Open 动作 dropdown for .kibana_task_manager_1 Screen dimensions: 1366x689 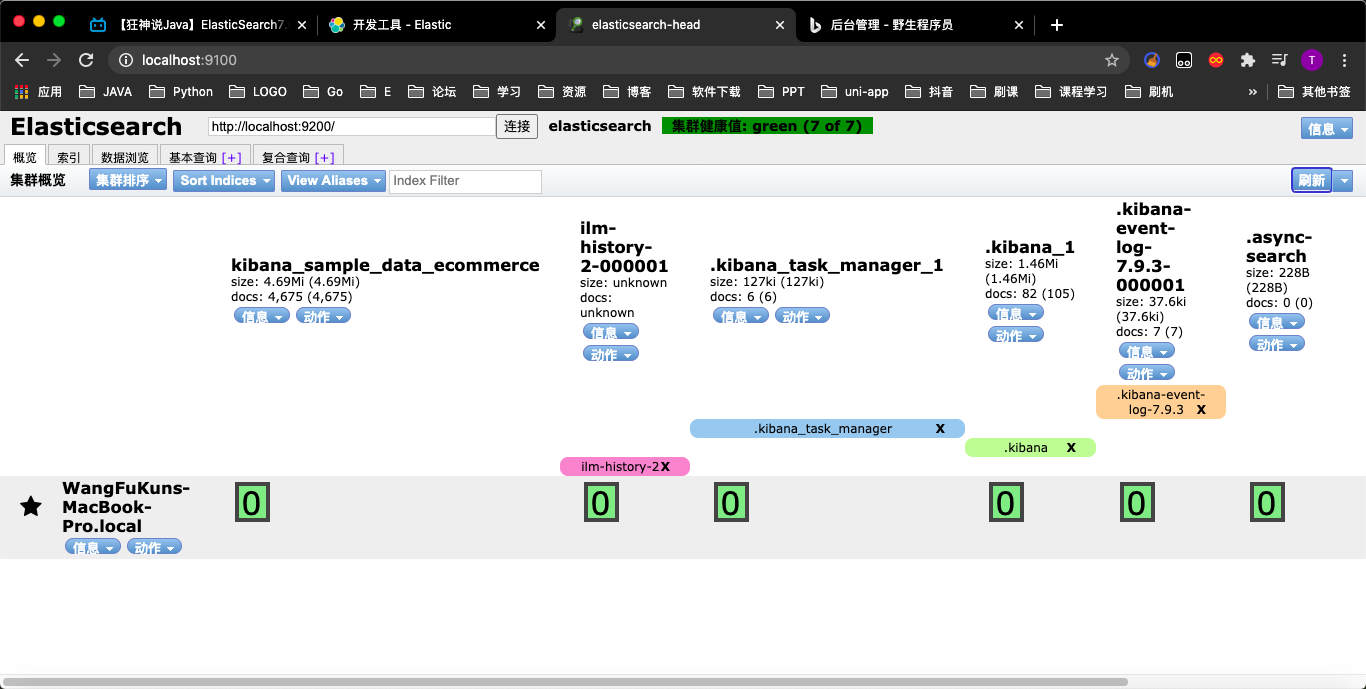[x=802, y=316]
